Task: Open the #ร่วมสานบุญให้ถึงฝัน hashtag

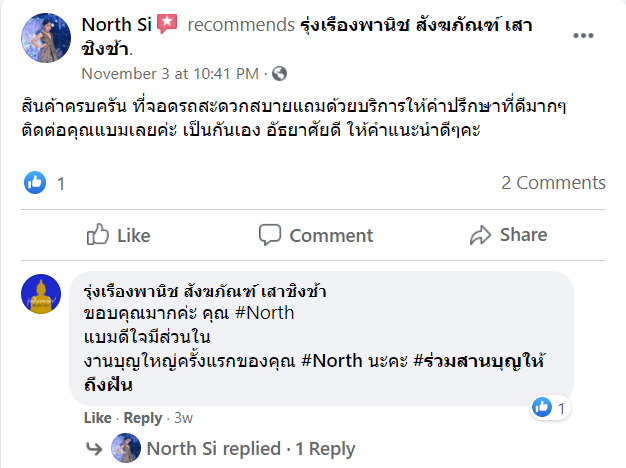Action: [x=485, y=361]
